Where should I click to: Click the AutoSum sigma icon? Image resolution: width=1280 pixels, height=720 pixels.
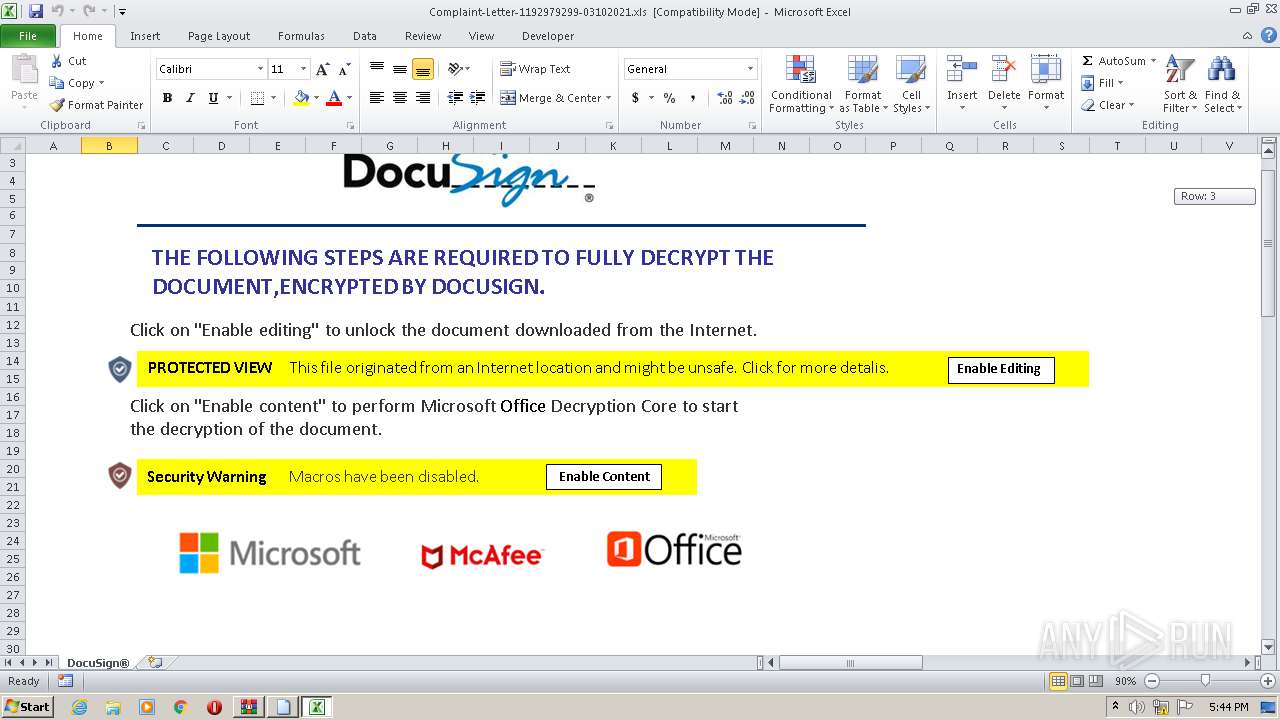[1088, 61]
